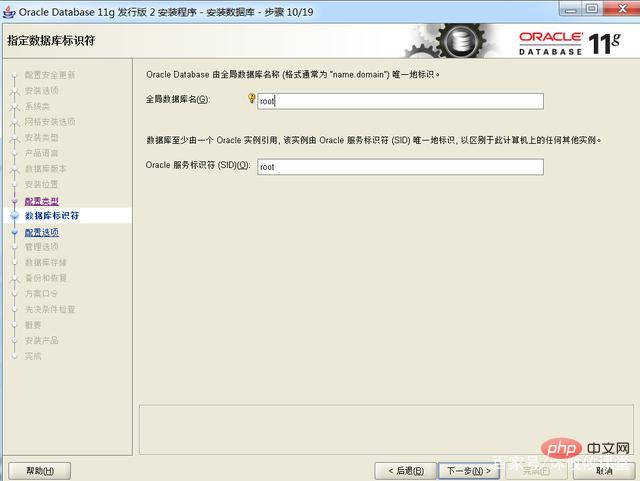The width and height of the screenshot is (640, 481).
Task: Click the 安装类型 step in sidebar
Action: [42, 137]
